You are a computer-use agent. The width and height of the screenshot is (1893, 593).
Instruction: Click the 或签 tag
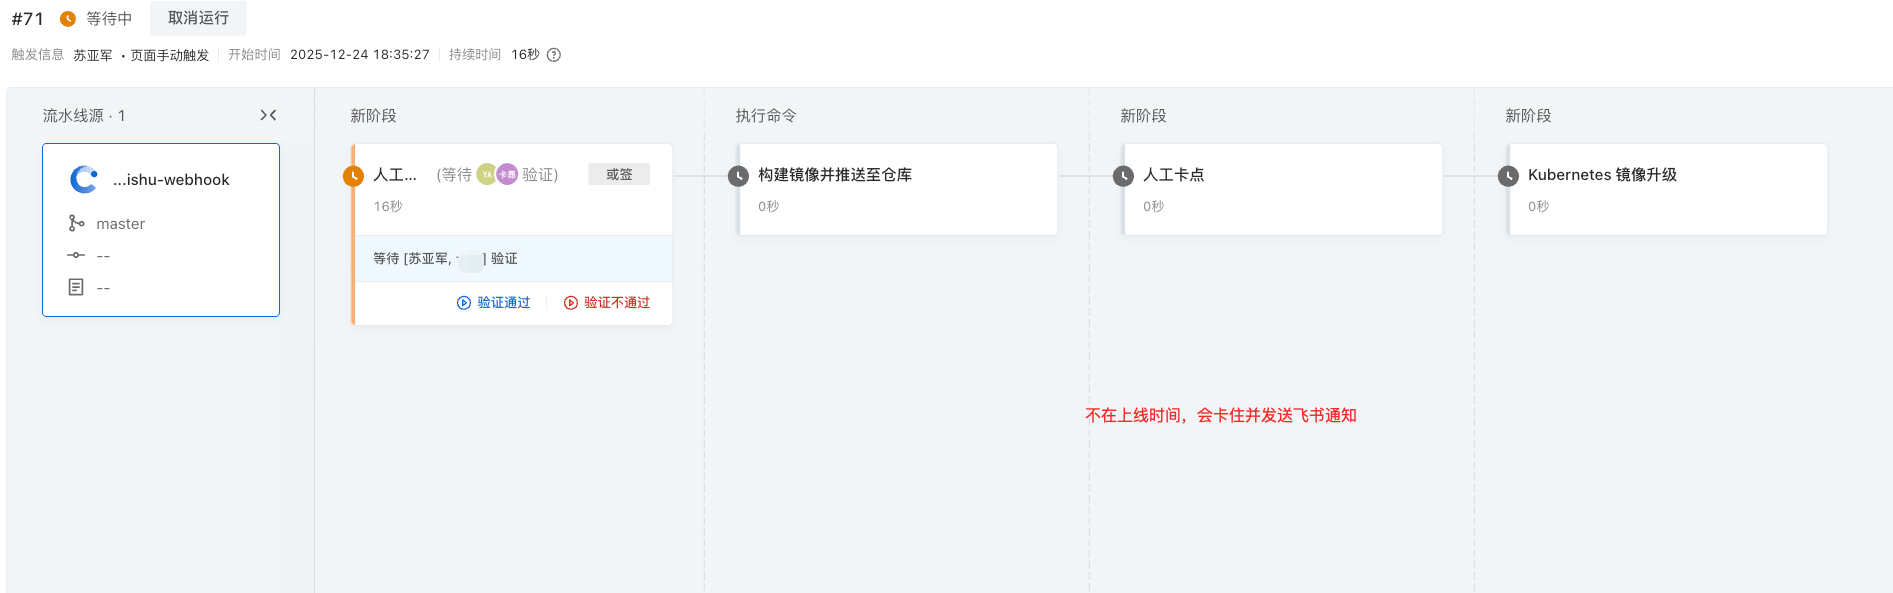click(619, 174)
